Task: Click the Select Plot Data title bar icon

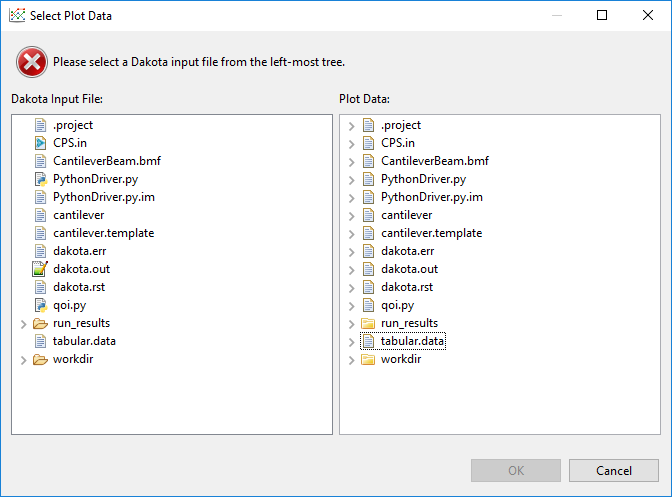Action: click(17, 15)
